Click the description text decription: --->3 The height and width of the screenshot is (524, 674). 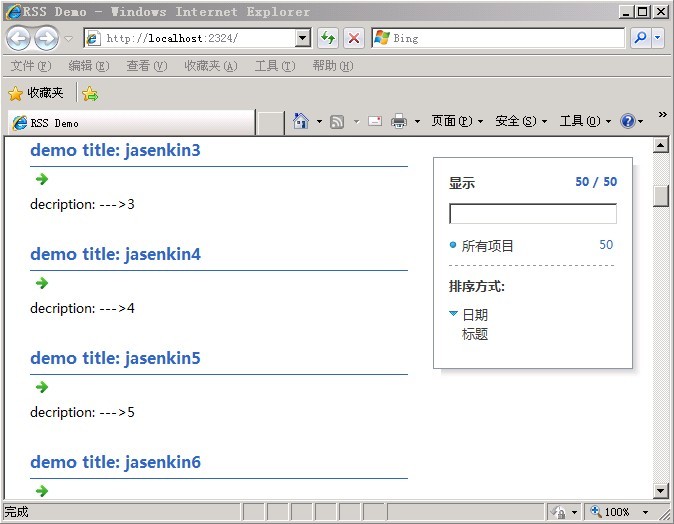[x=82, y=204]
